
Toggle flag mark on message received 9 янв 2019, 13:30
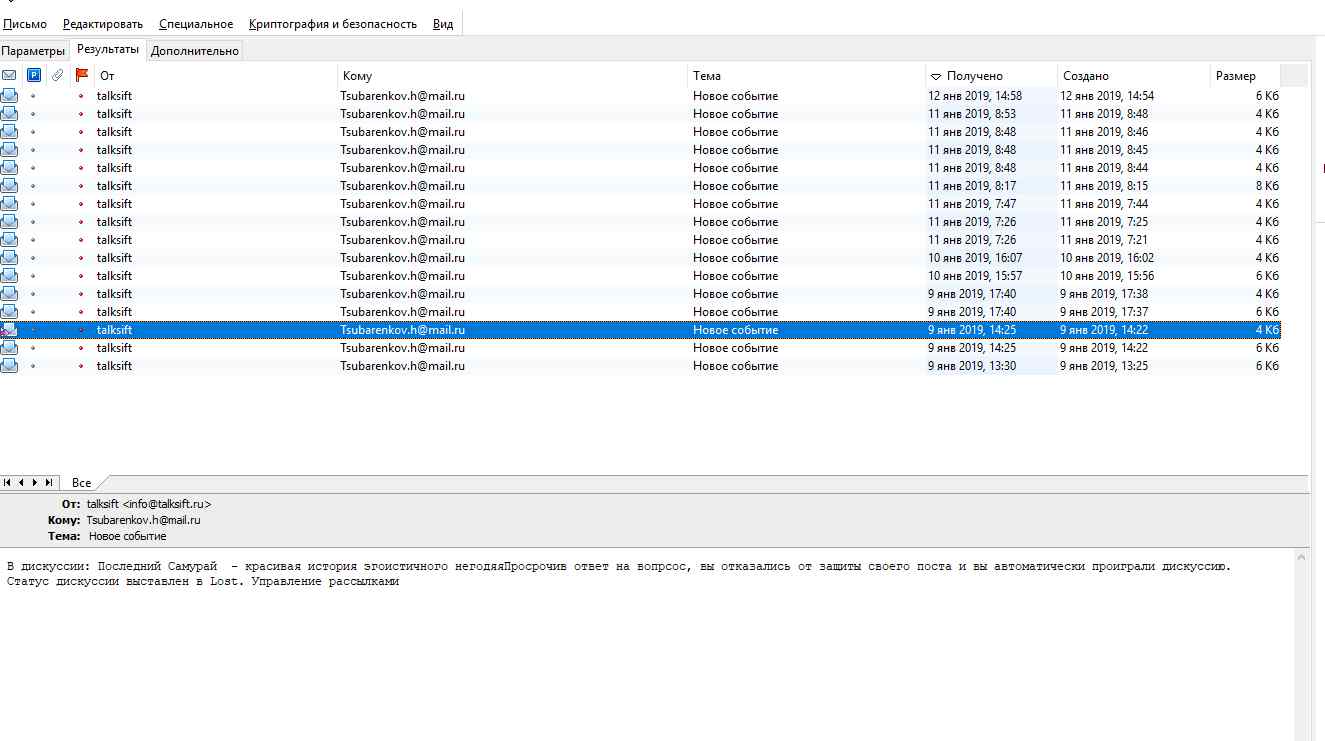tap(81, 366)
